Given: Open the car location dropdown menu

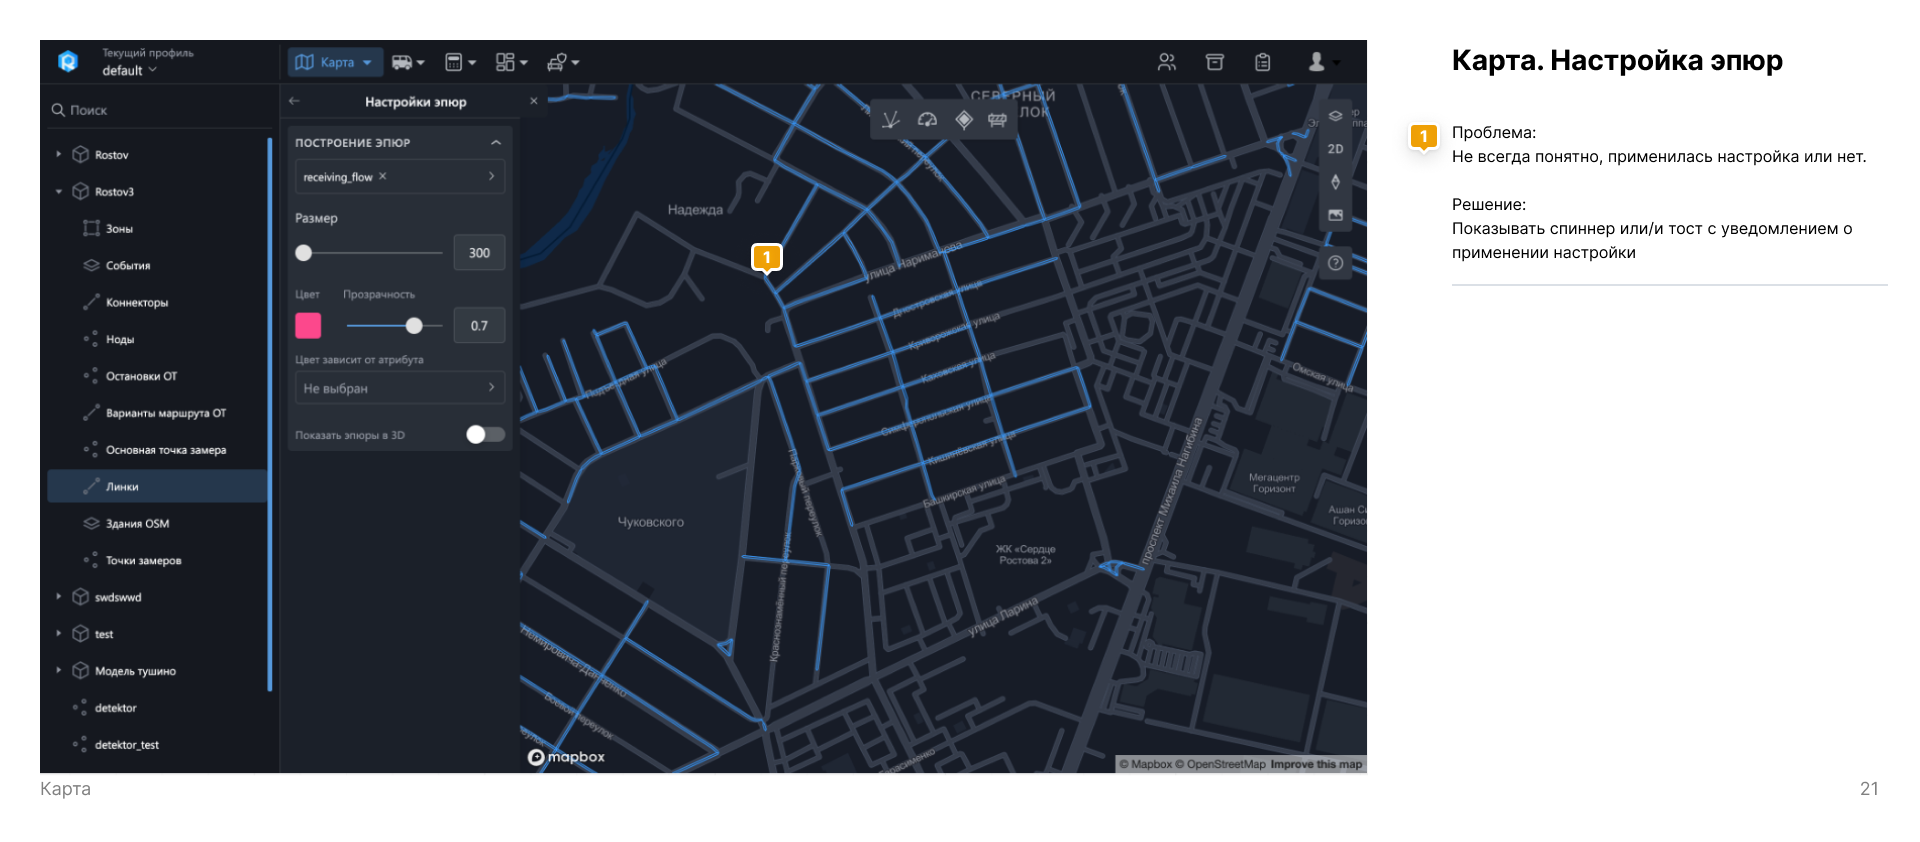Looking at the screenshot, I should pyautogui.click(x=563, y=62).
